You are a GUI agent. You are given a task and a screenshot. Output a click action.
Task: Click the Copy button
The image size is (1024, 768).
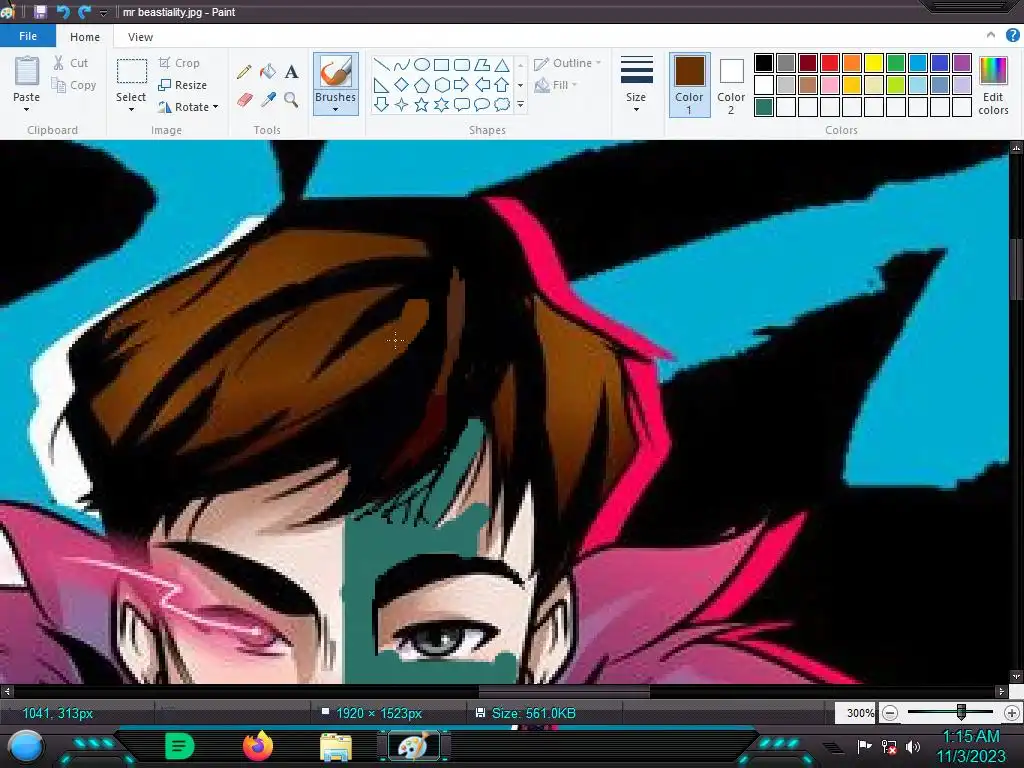pos(74,85)
